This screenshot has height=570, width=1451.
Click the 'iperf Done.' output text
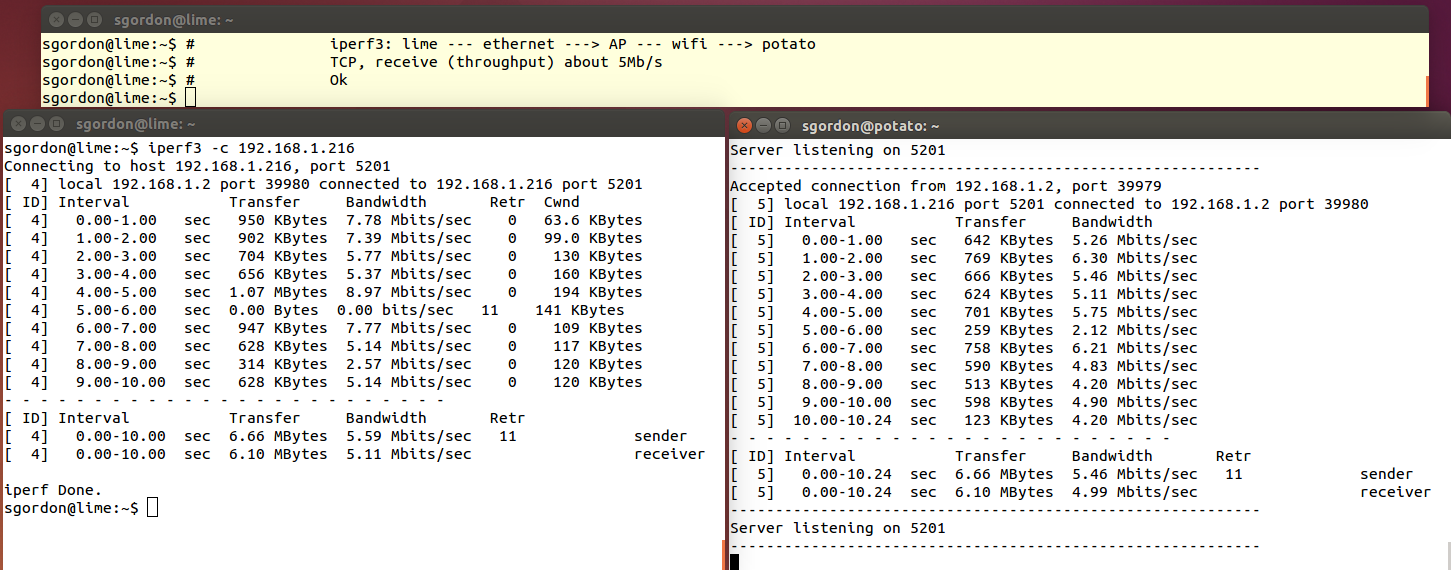point(53,490)
